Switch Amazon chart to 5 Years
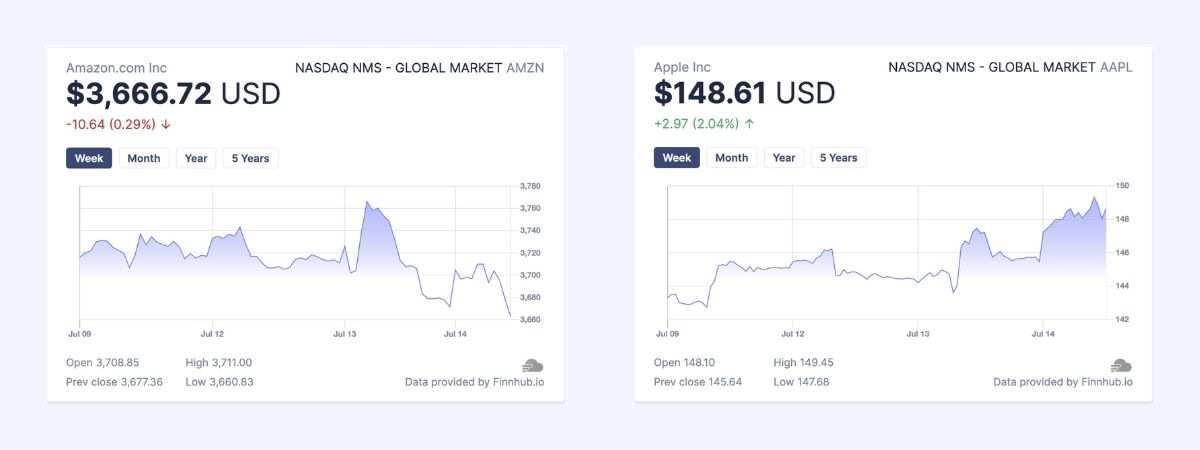This screenshot has height=450, width=1200. [250, 158]
